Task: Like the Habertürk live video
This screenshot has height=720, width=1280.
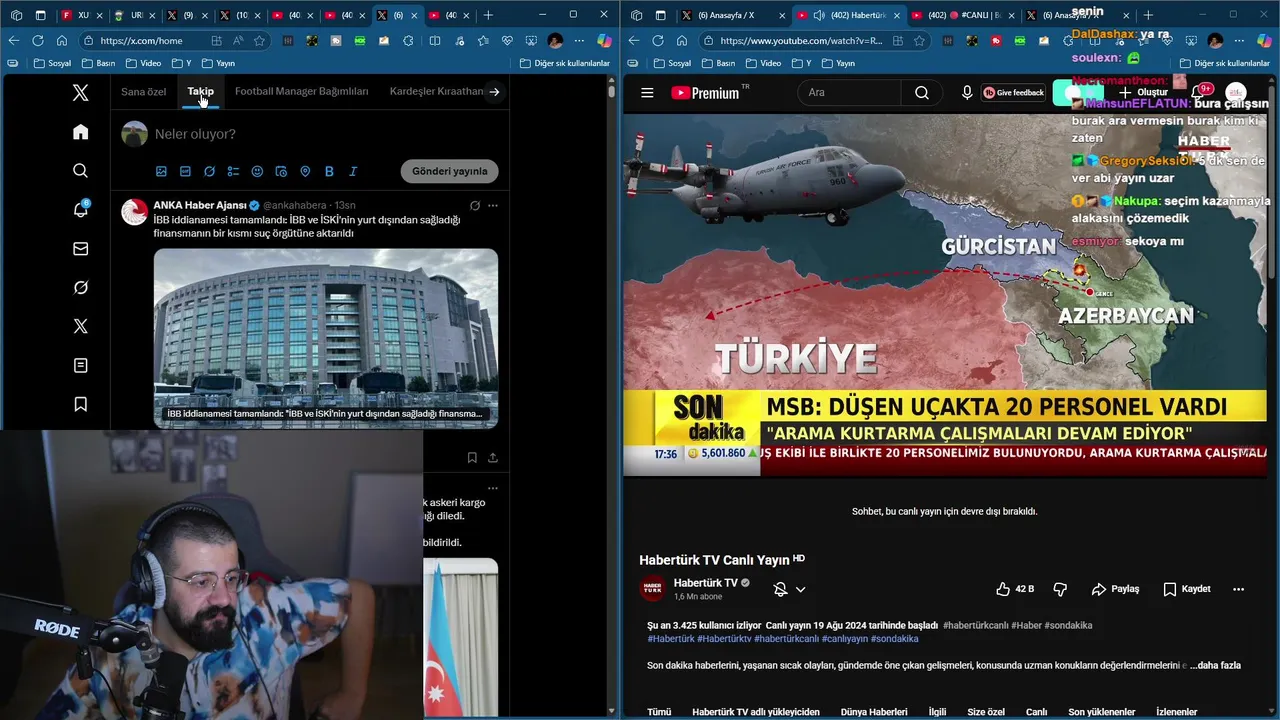Action: click(1015, 589)
